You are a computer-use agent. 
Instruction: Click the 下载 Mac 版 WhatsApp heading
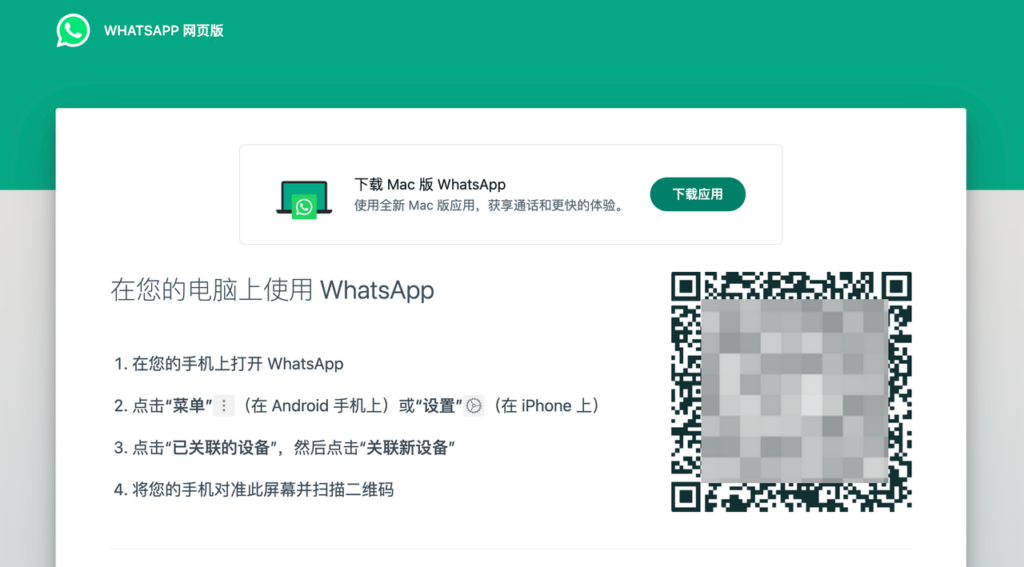point(430,185)
